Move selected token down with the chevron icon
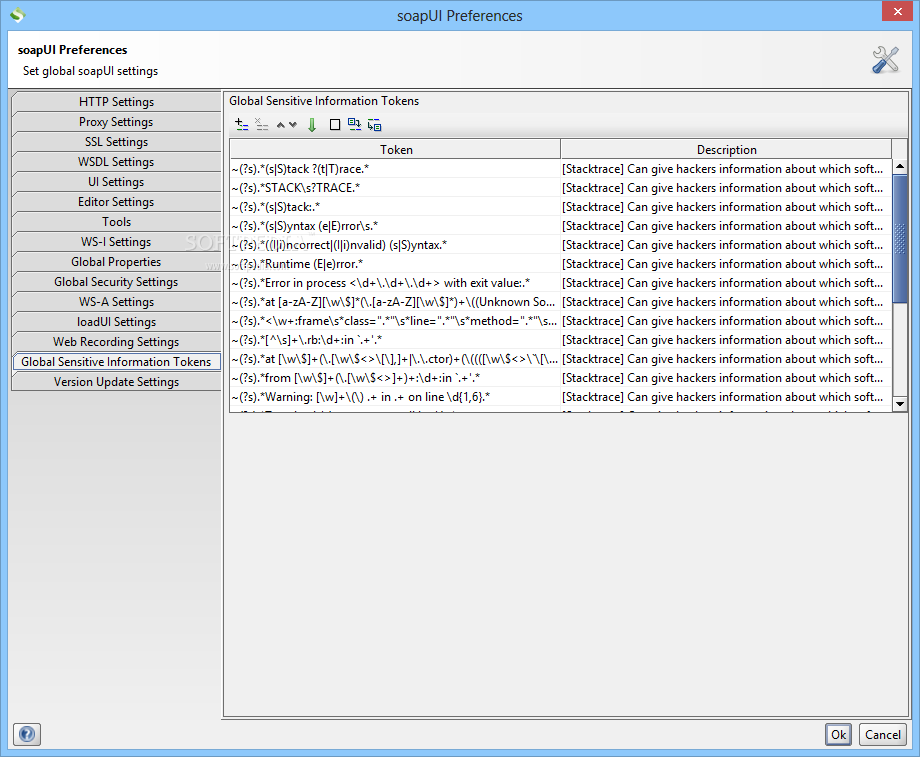This screenshot has width=920, height=757. pyautogui.click(x=293, y=124)
